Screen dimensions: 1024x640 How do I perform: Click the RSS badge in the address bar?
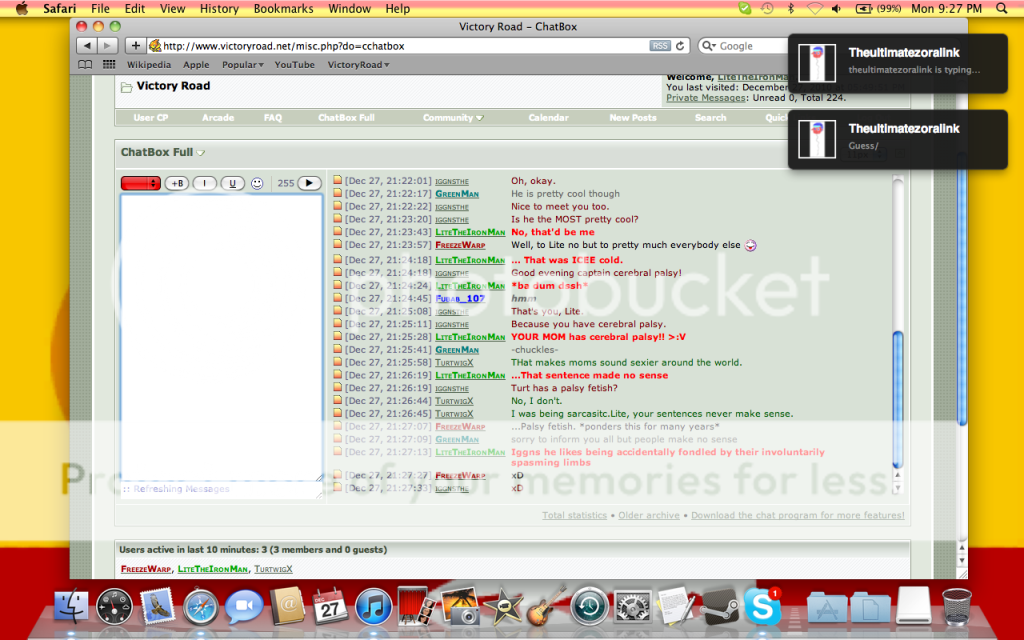pos(660,46)
